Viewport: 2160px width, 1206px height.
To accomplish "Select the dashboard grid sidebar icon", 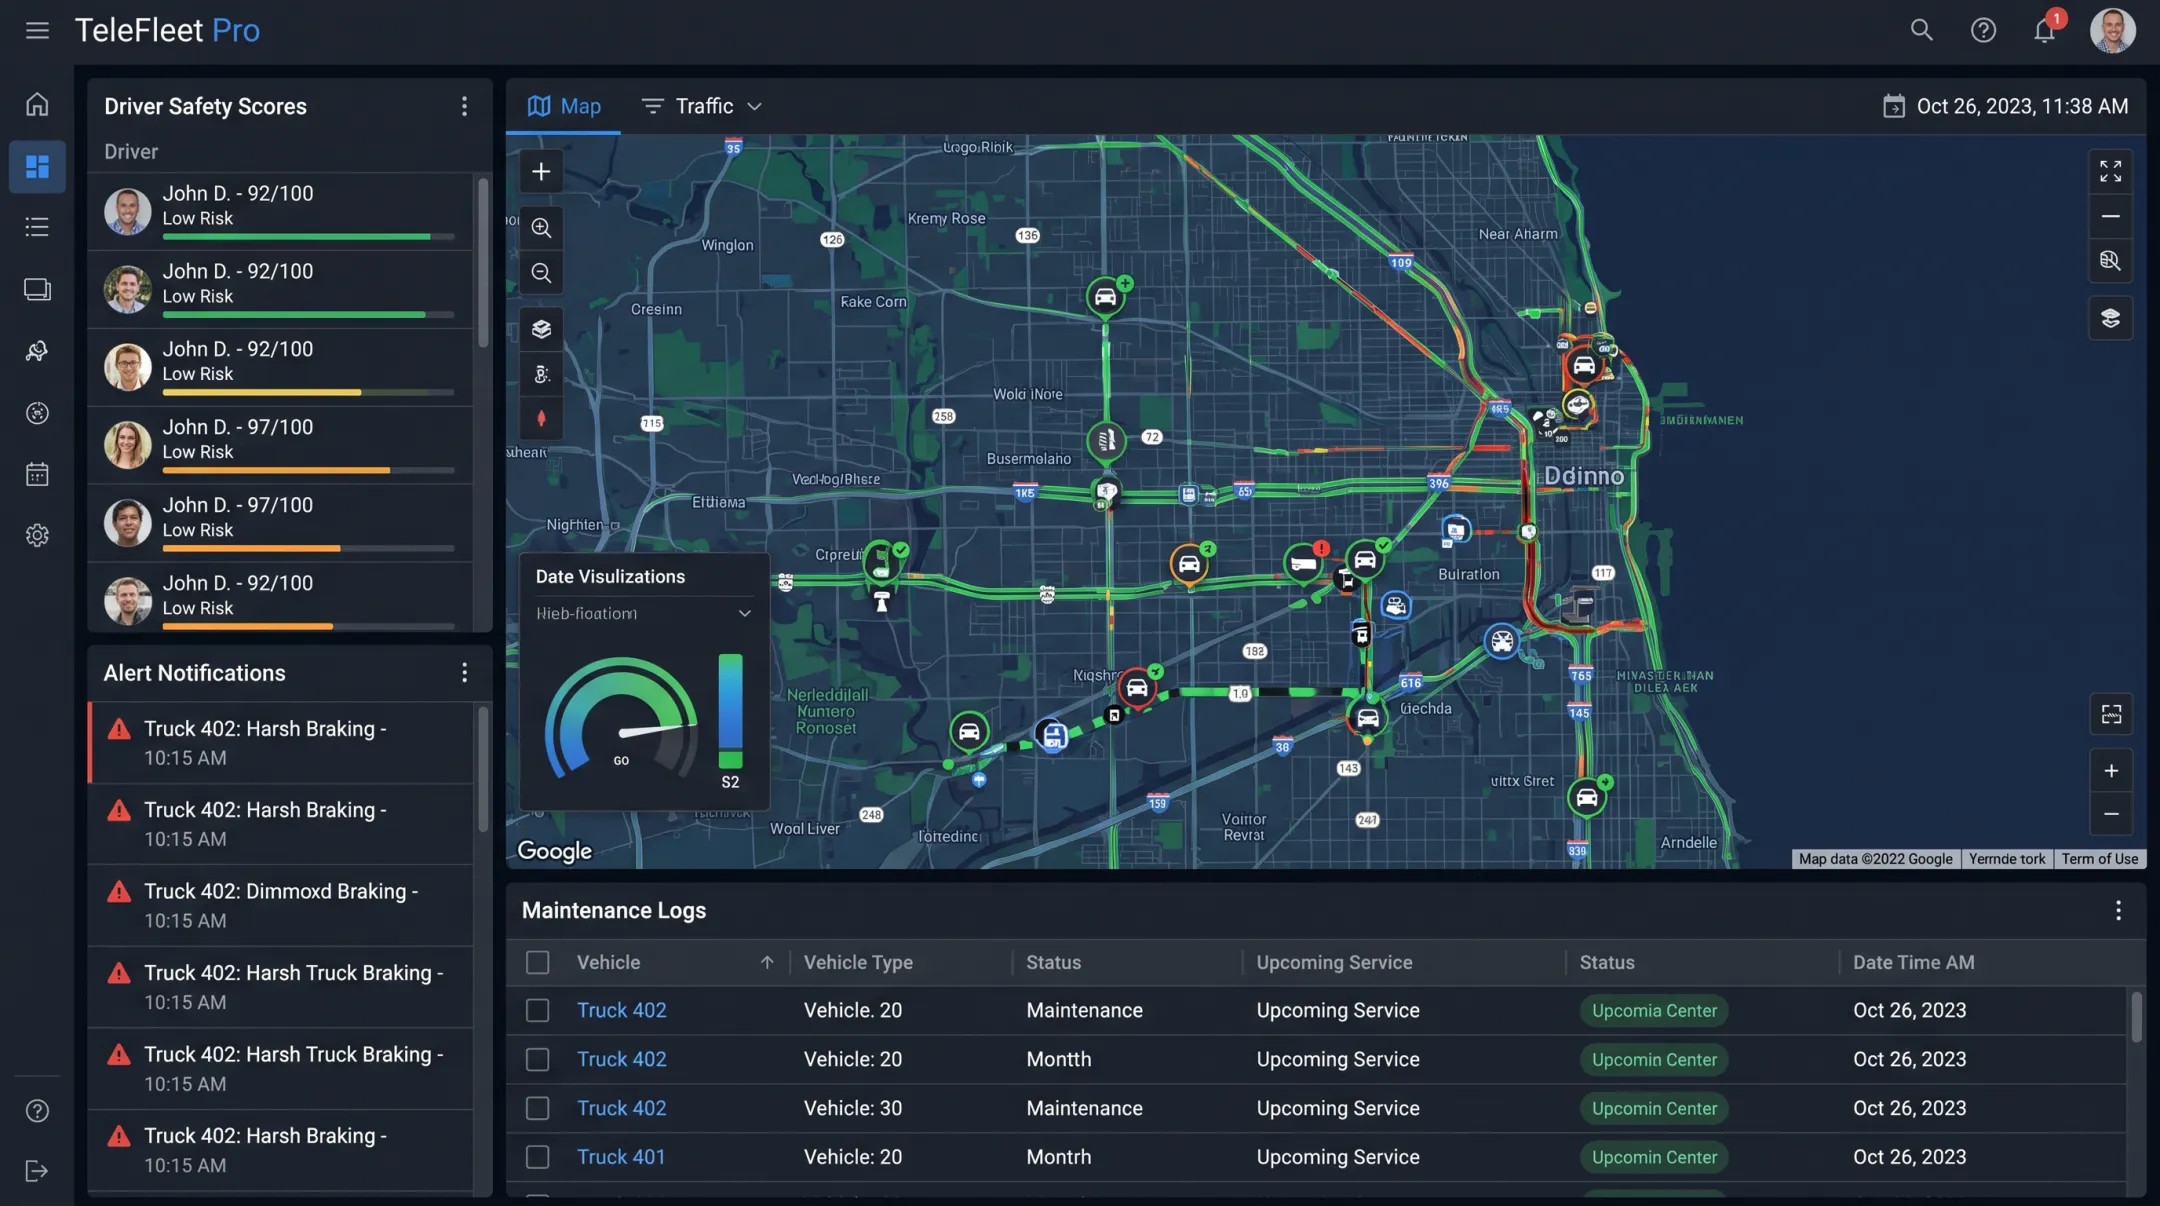I will [37, 166].
